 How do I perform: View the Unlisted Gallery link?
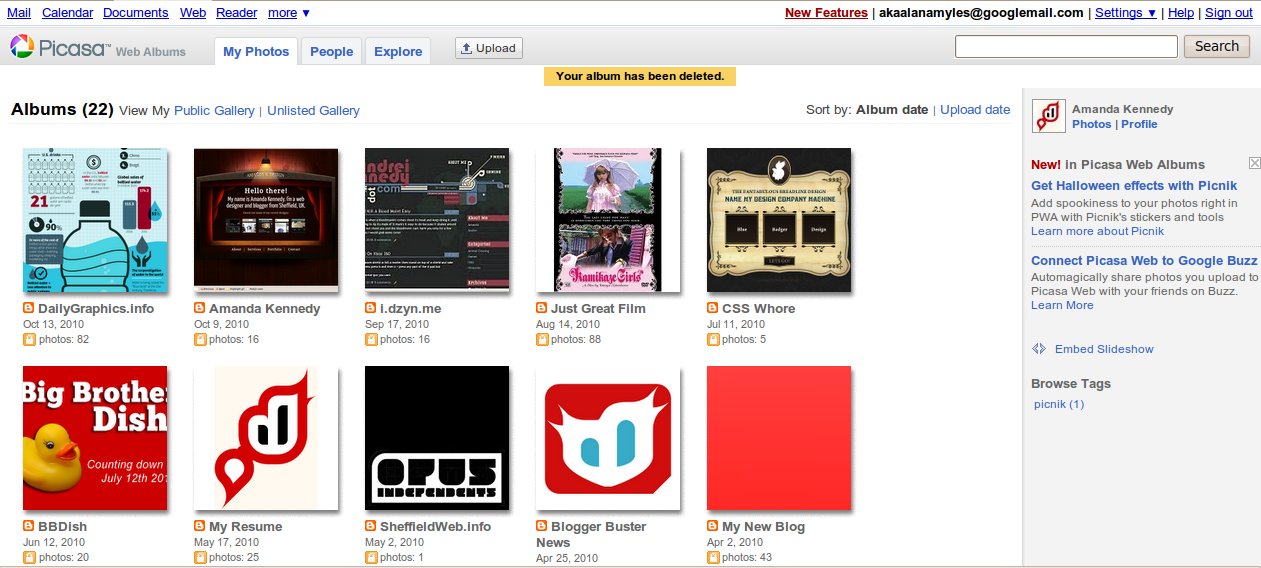(313, 111)
